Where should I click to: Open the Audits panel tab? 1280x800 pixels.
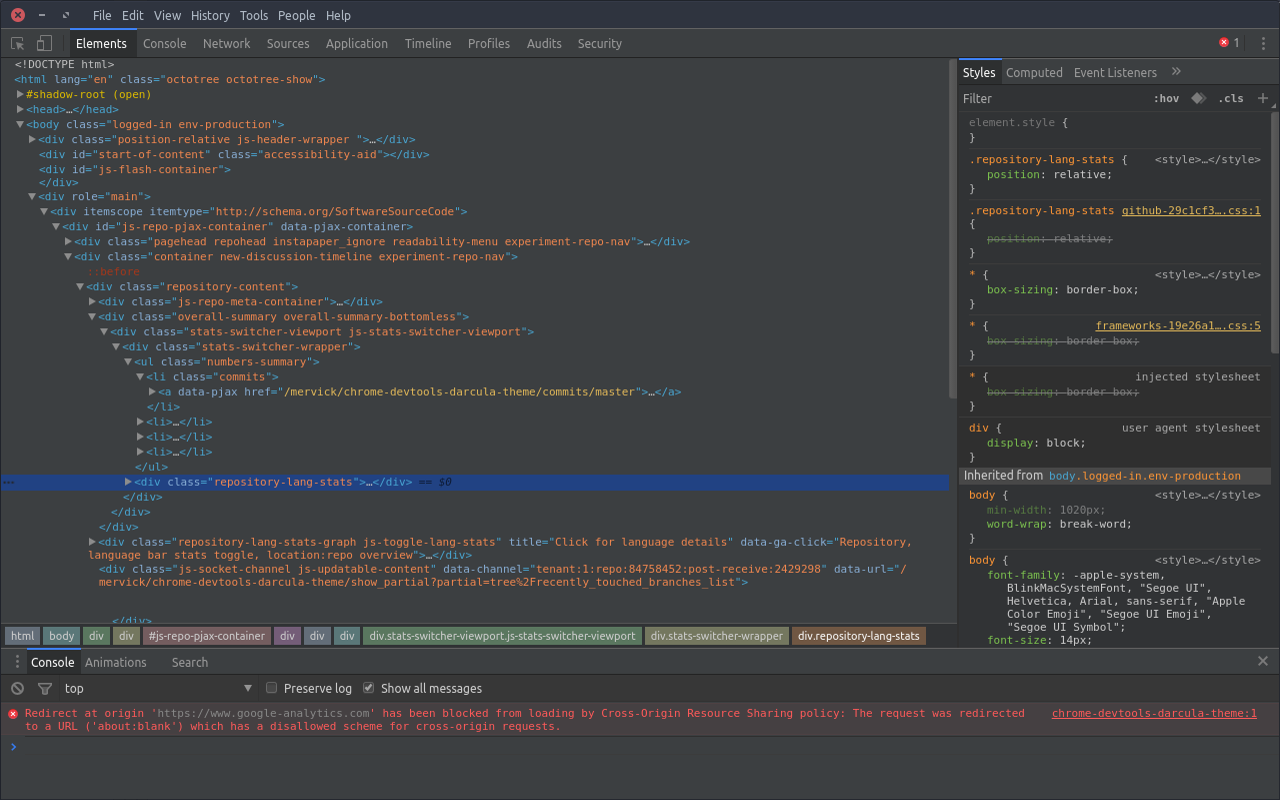544,43
